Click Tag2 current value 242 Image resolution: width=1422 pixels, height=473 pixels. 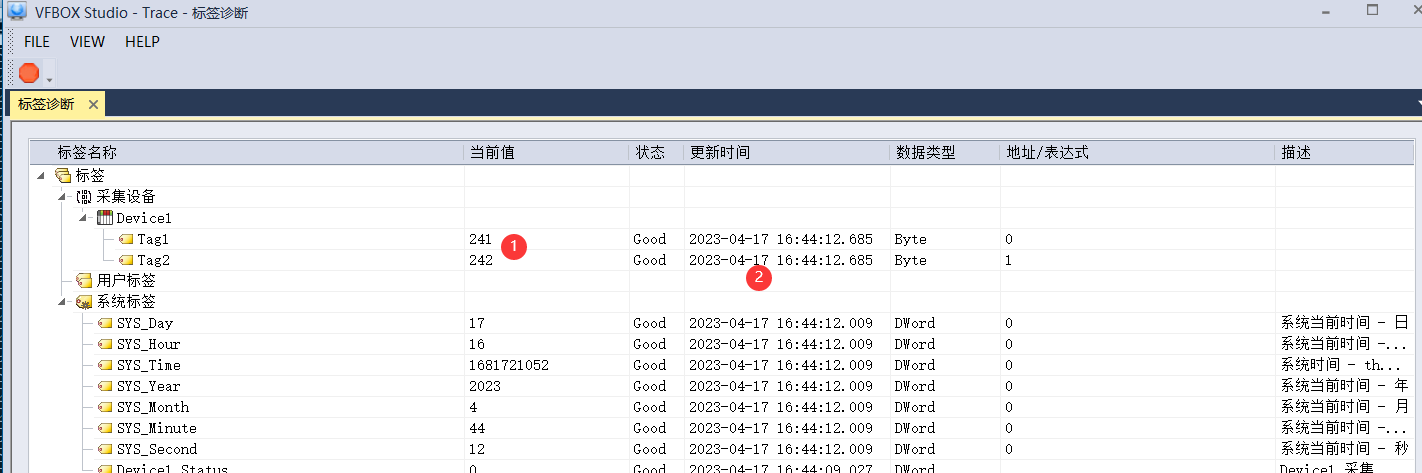click(x=480, y=260)
